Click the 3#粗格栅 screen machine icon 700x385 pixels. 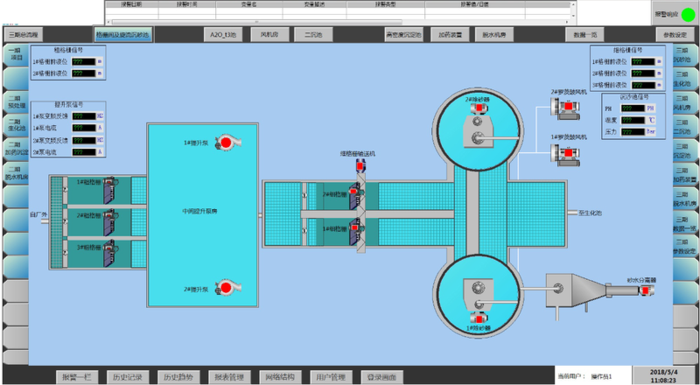(x=110, y=253)
